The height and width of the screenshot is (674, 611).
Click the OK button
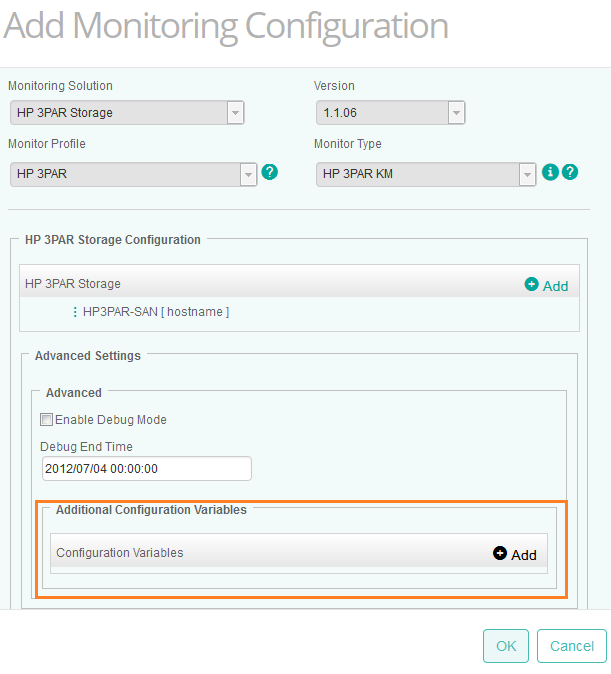point(506,646)
